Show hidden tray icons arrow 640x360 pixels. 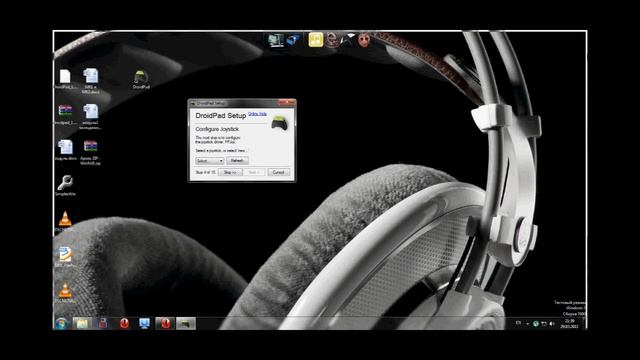528,324
